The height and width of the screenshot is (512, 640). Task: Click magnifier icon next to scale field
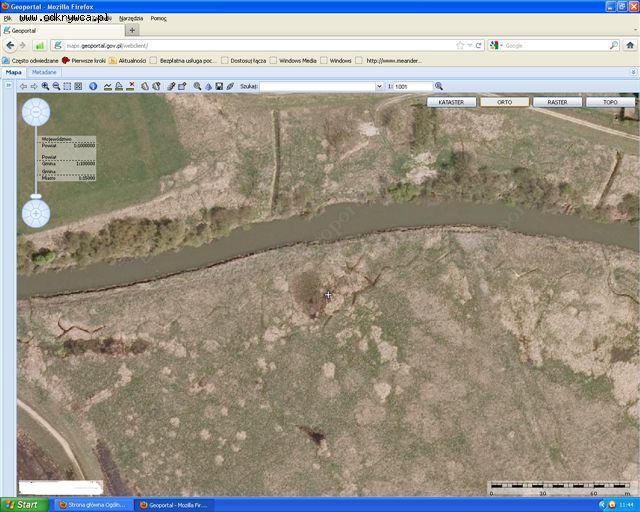pos(439,86)
